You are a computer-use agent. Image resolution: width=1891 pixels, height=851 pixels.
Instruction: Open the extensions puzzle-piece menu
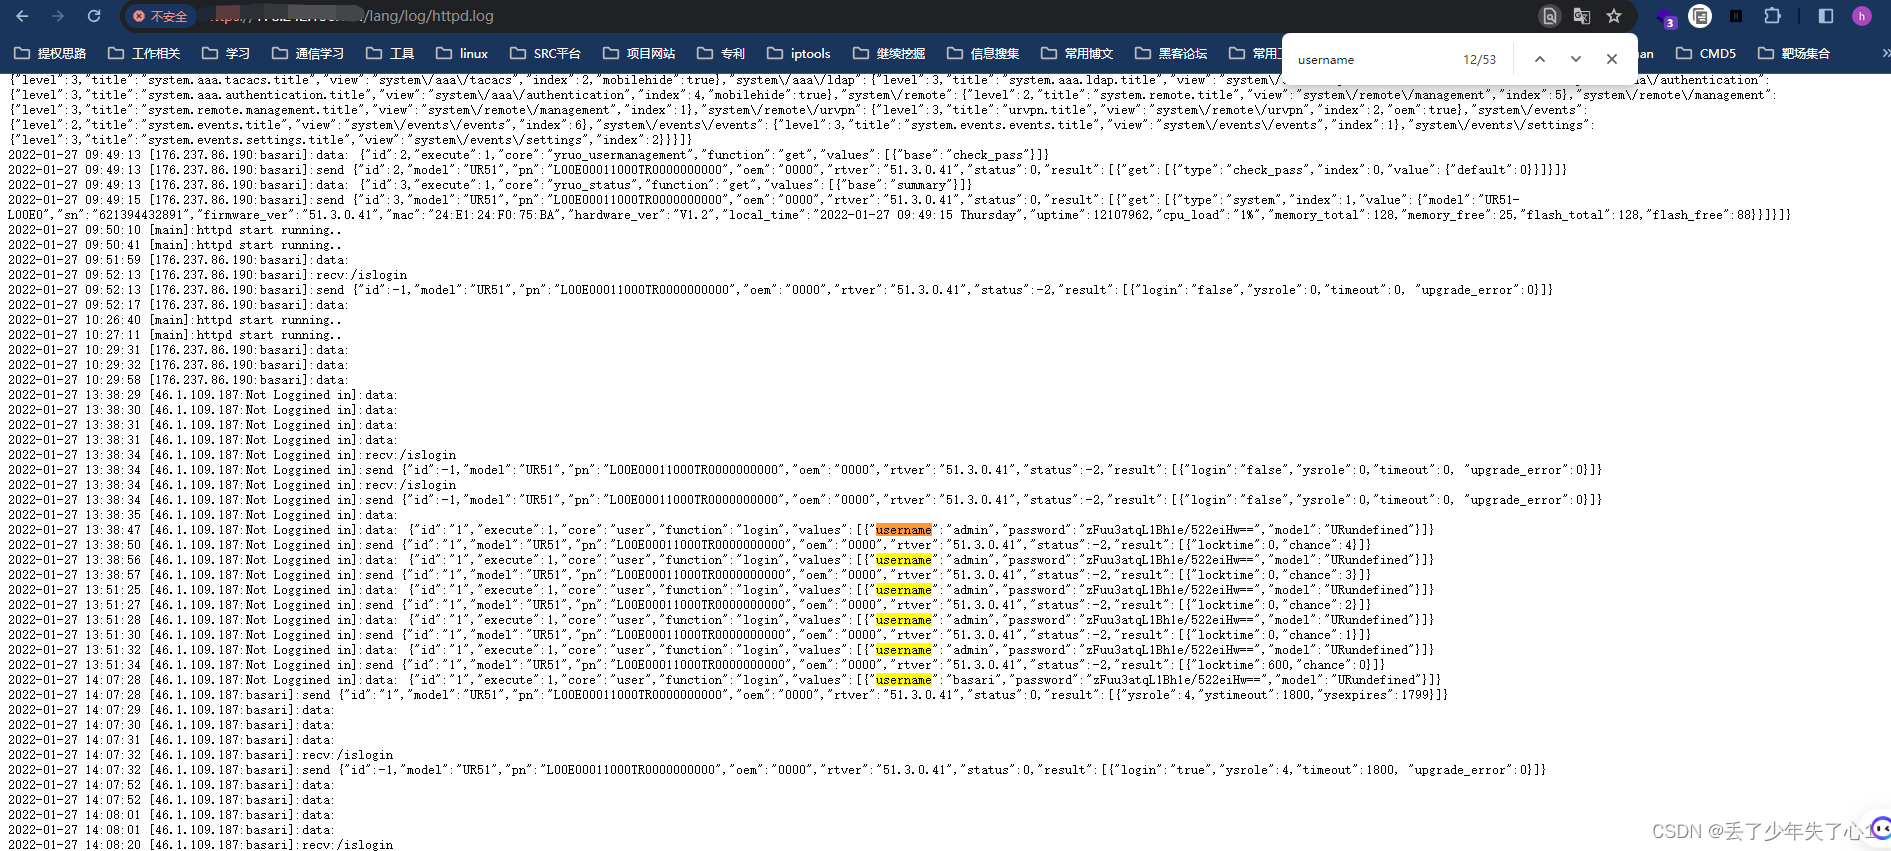[1772, 16]
